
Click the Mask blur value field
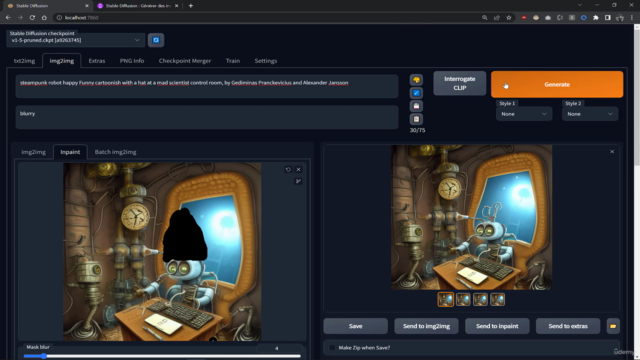point(279,348)
